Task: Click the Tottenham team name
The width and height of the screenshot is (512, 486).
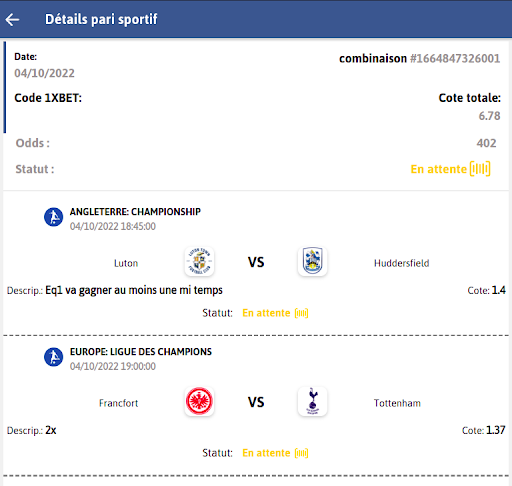Action: click(397, 403)
